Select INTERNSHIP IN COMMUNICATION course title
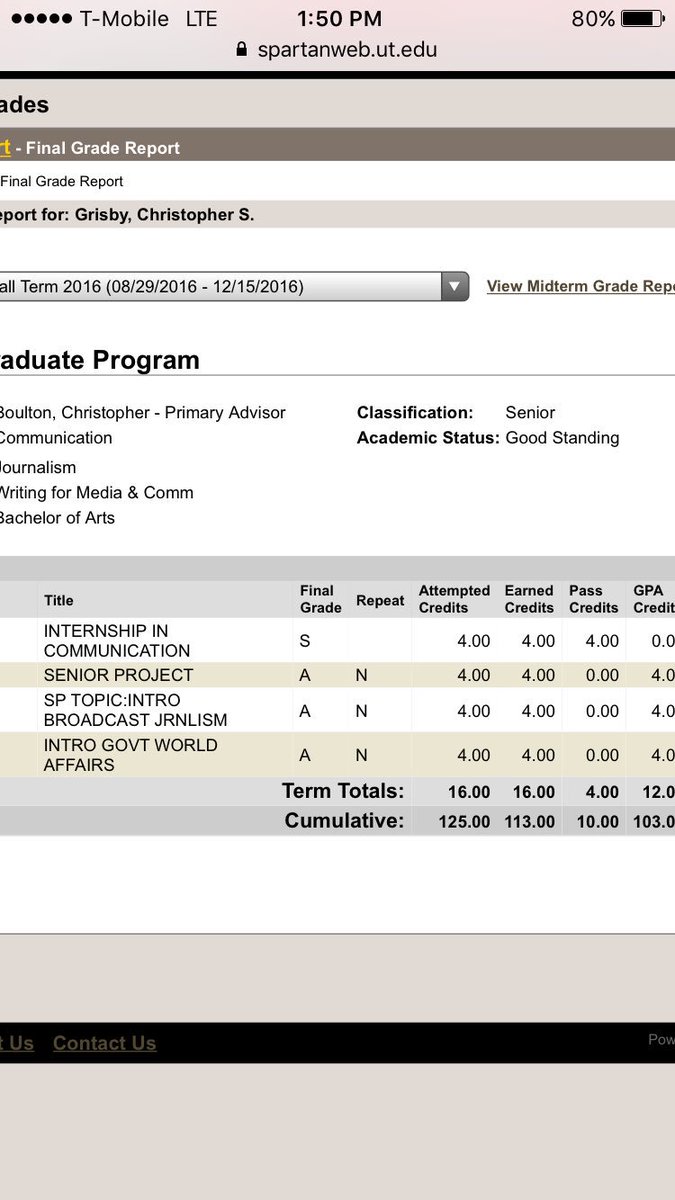 pyautogui.click(x=117, y=641)
